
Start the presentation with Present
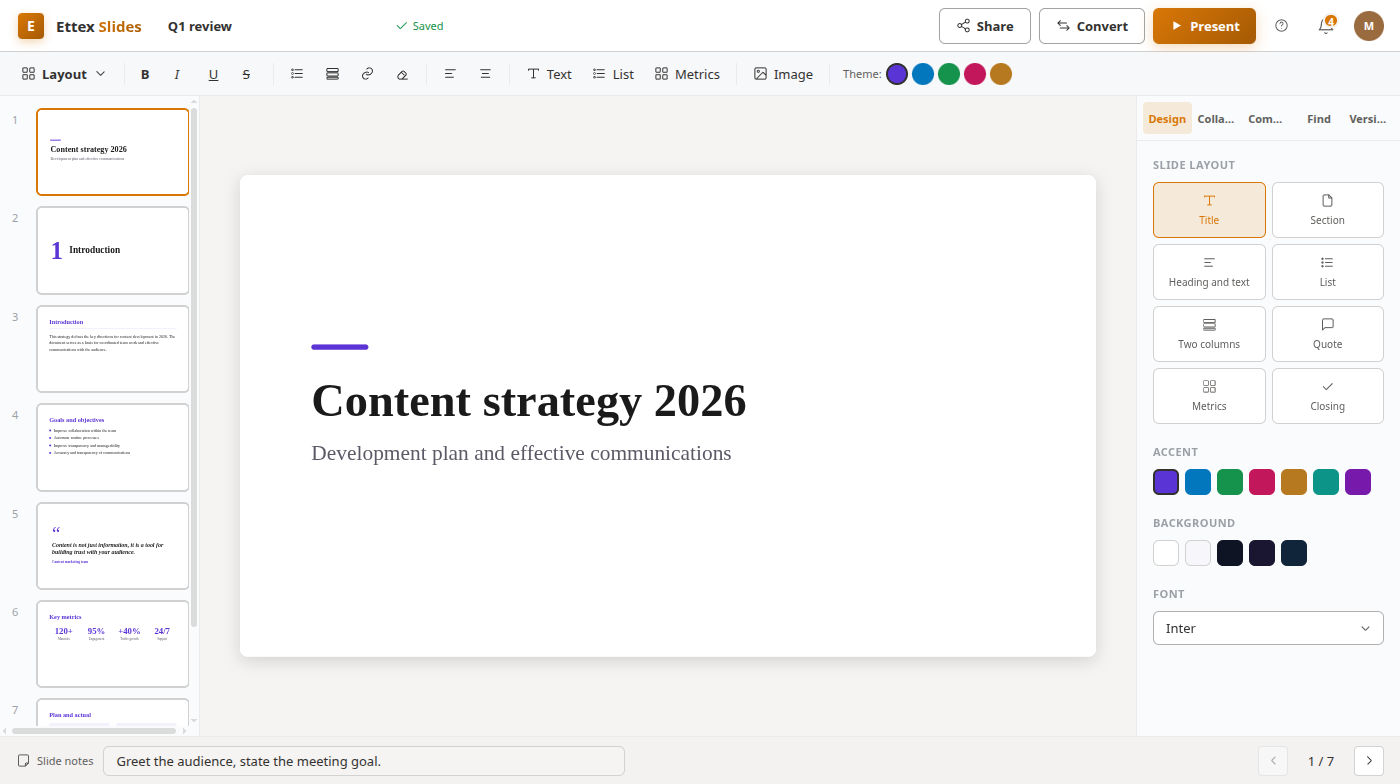[1204, 26]
